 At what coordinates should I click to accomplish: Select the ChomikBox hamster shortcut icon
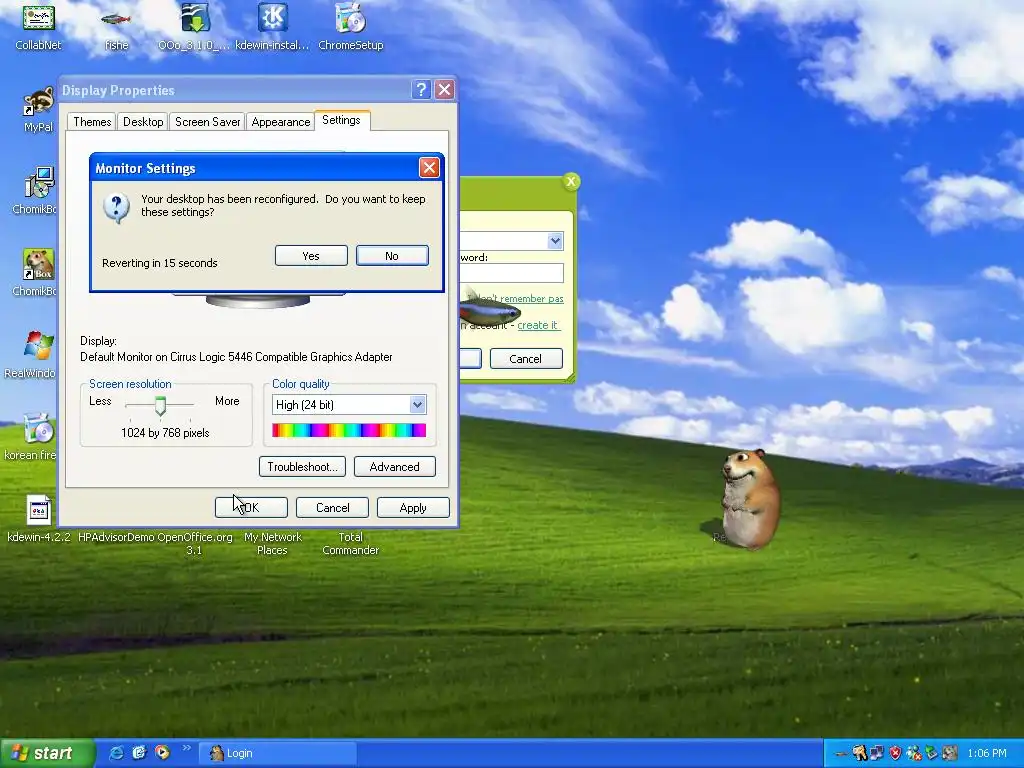click(x=39, y=264)
